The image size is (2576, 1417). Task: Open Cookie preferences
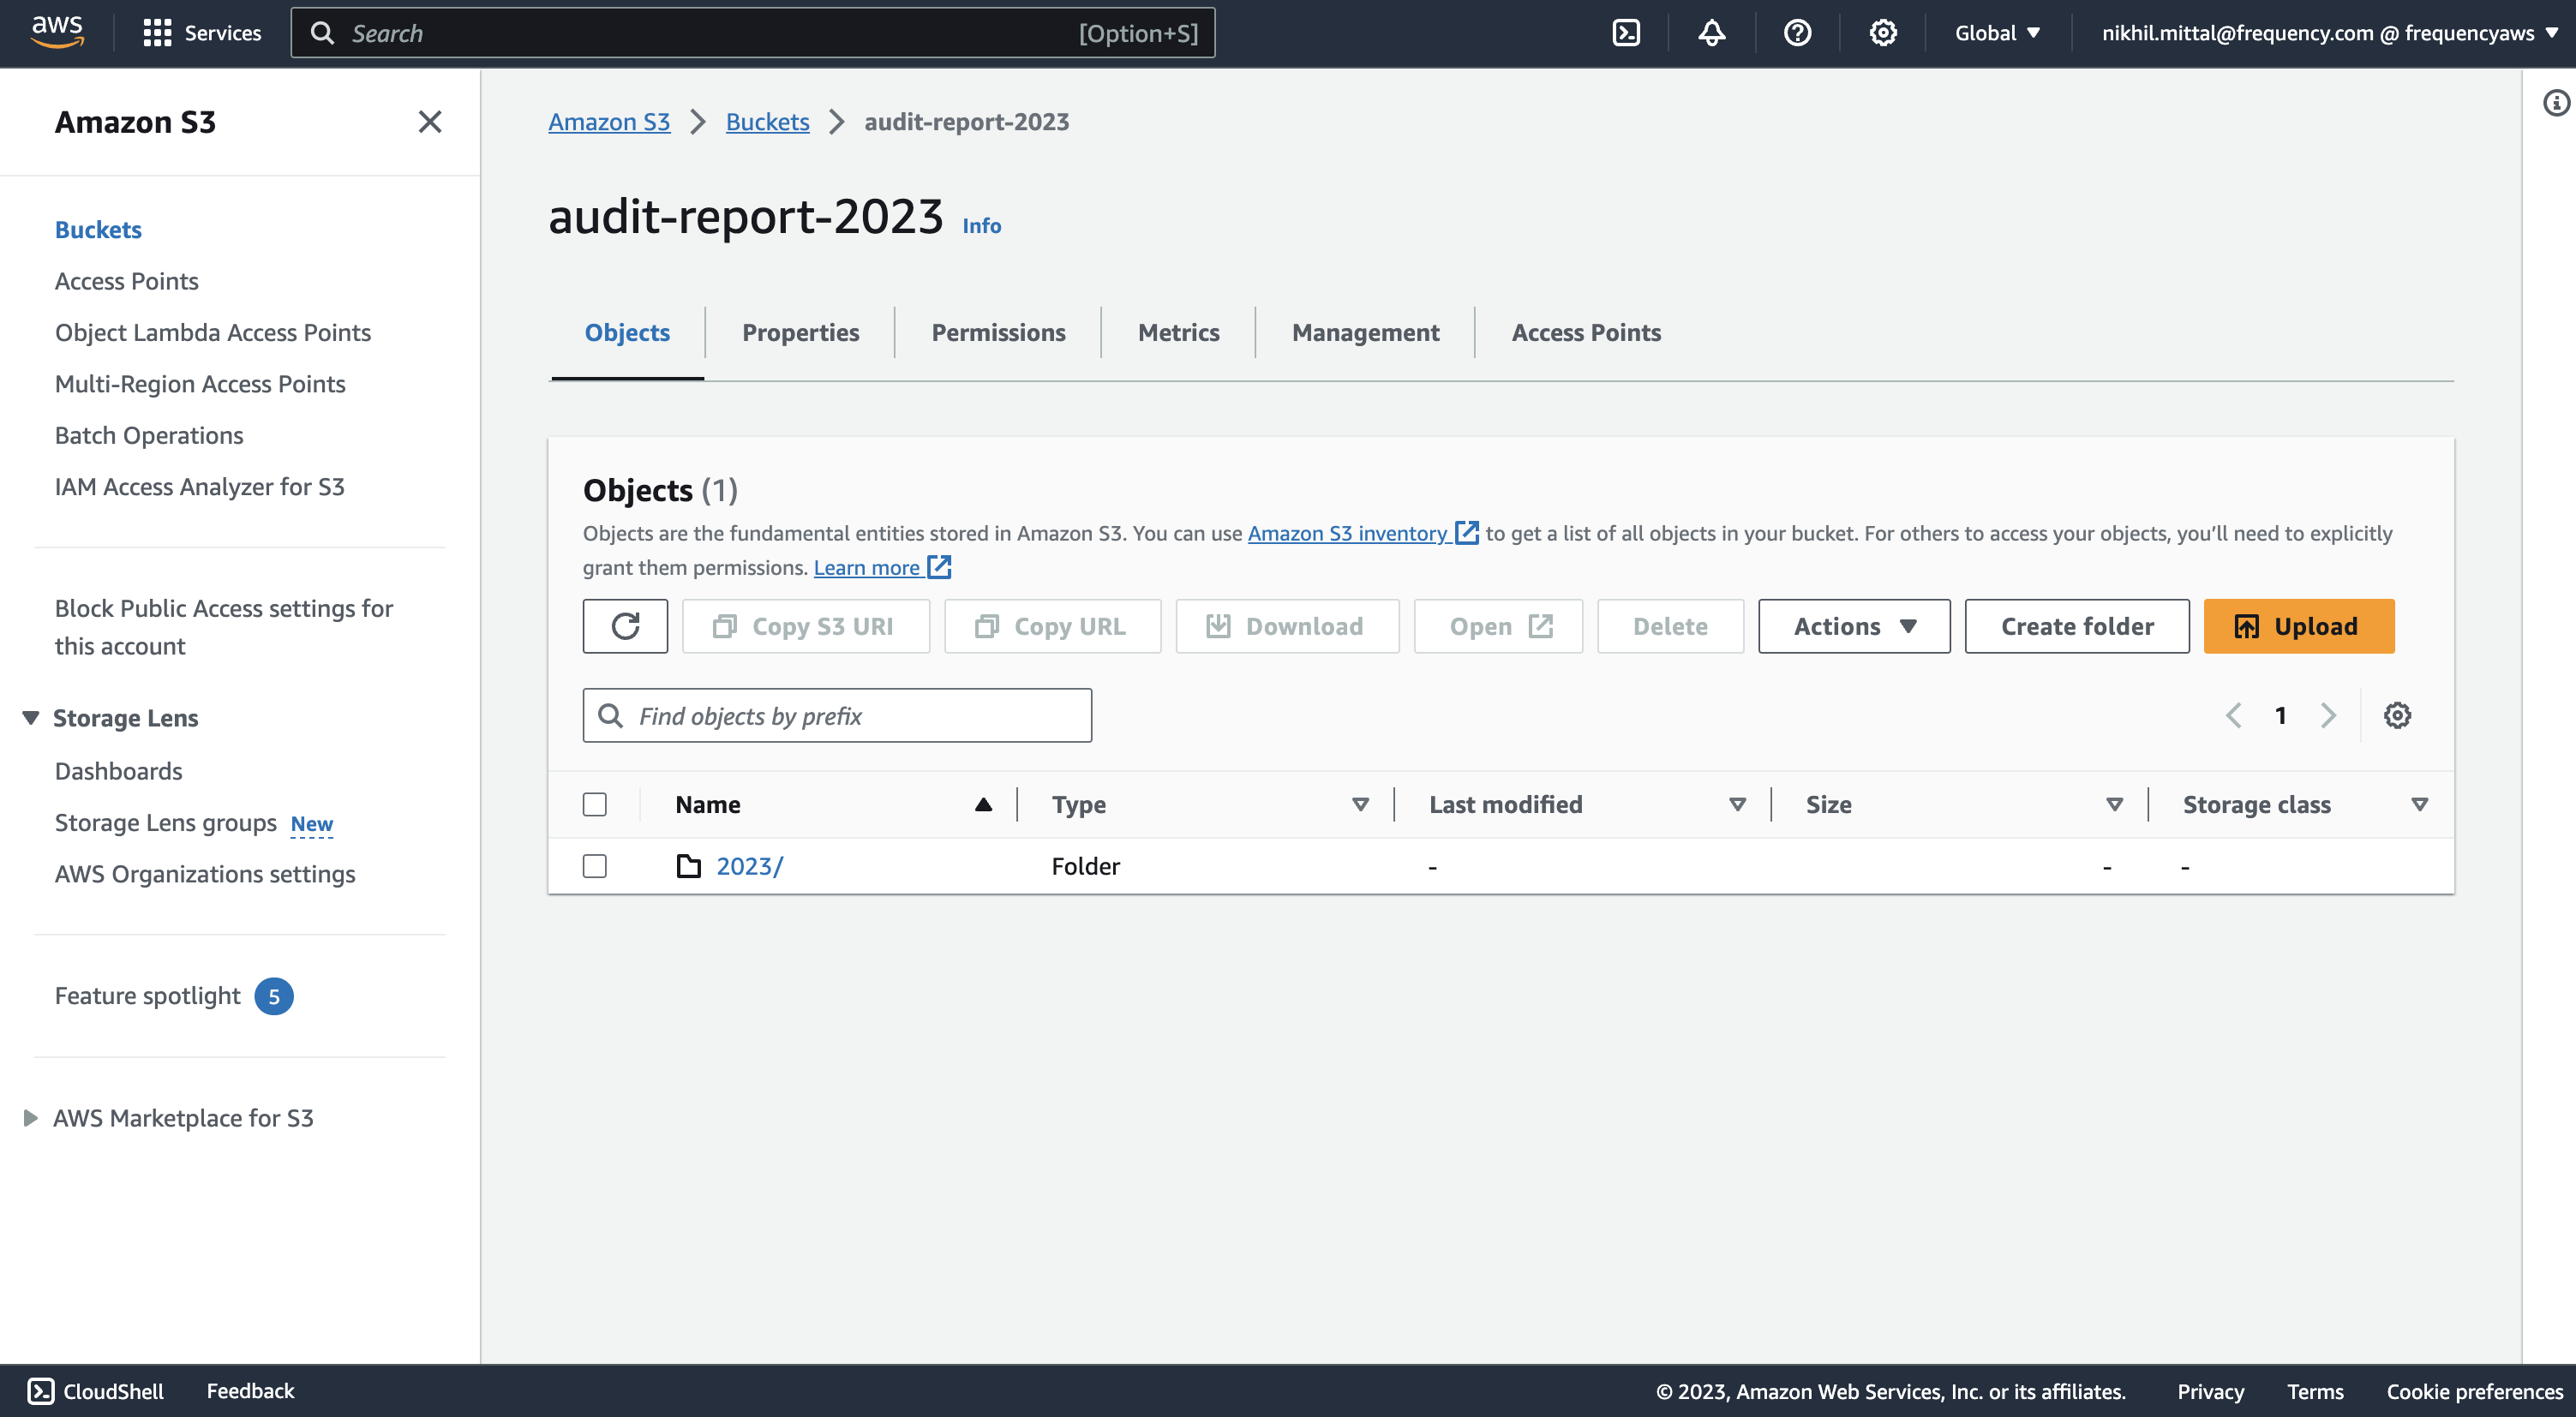click(2474, 1391)
